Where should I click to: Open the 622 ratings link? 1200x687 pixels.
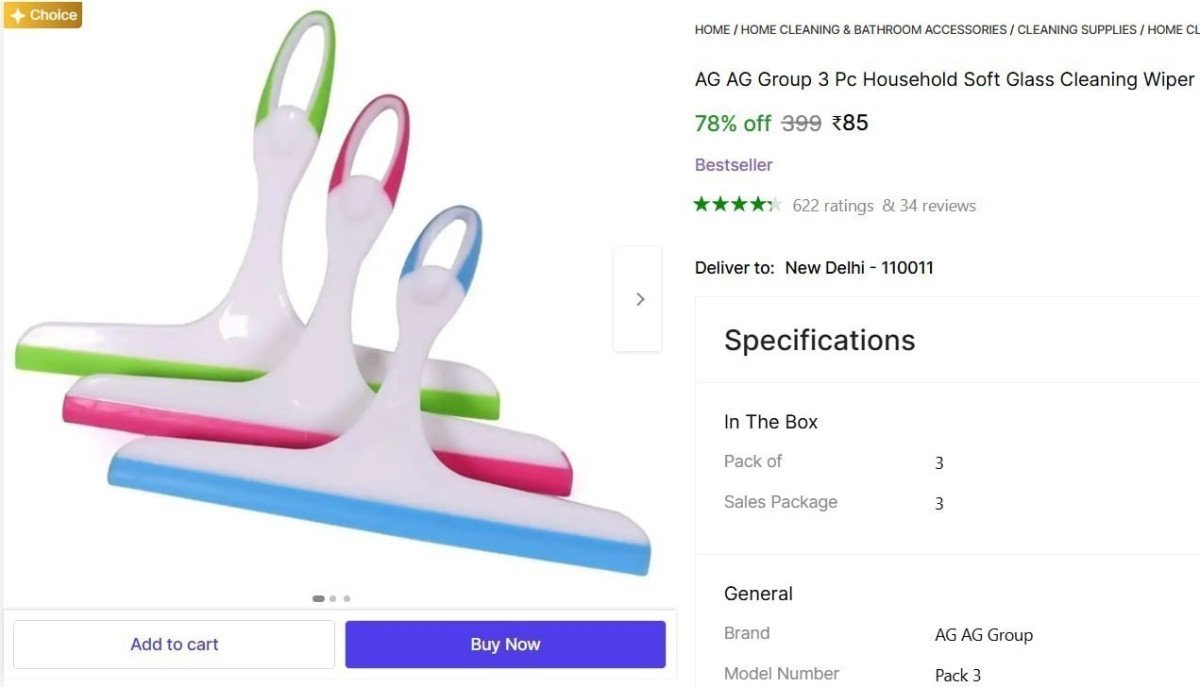point(834,205)
